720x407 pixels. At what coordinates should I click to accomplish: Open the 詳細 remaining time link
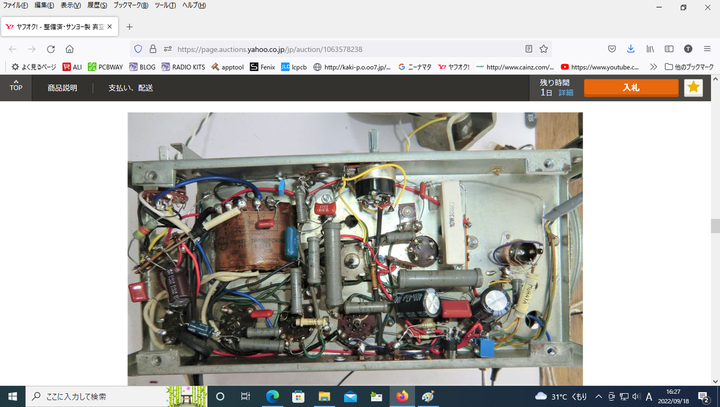pos(566,92)
